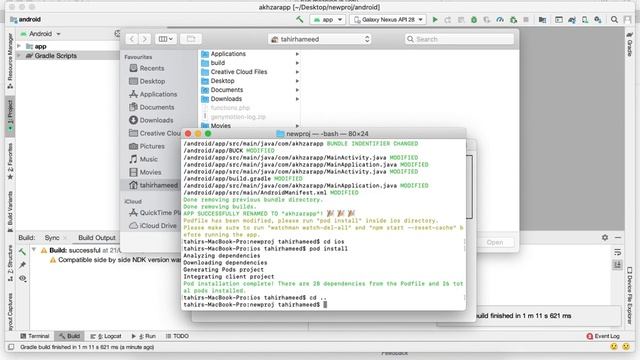Select the Build Output tab
Viewport: 640px width, 360px height.
pos(97,238)
